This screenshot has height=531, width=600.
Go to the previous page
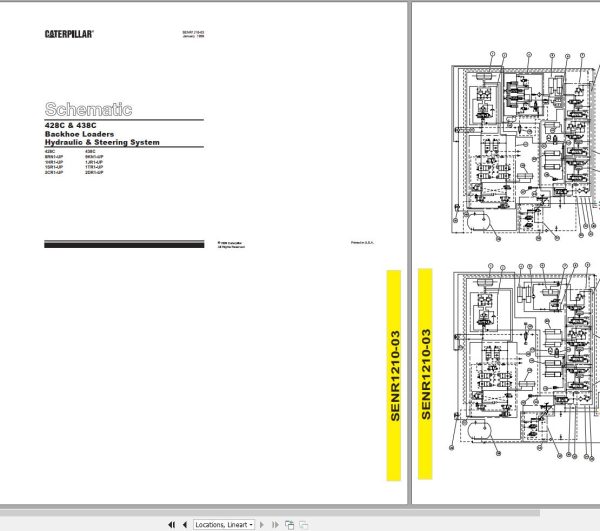185,524
